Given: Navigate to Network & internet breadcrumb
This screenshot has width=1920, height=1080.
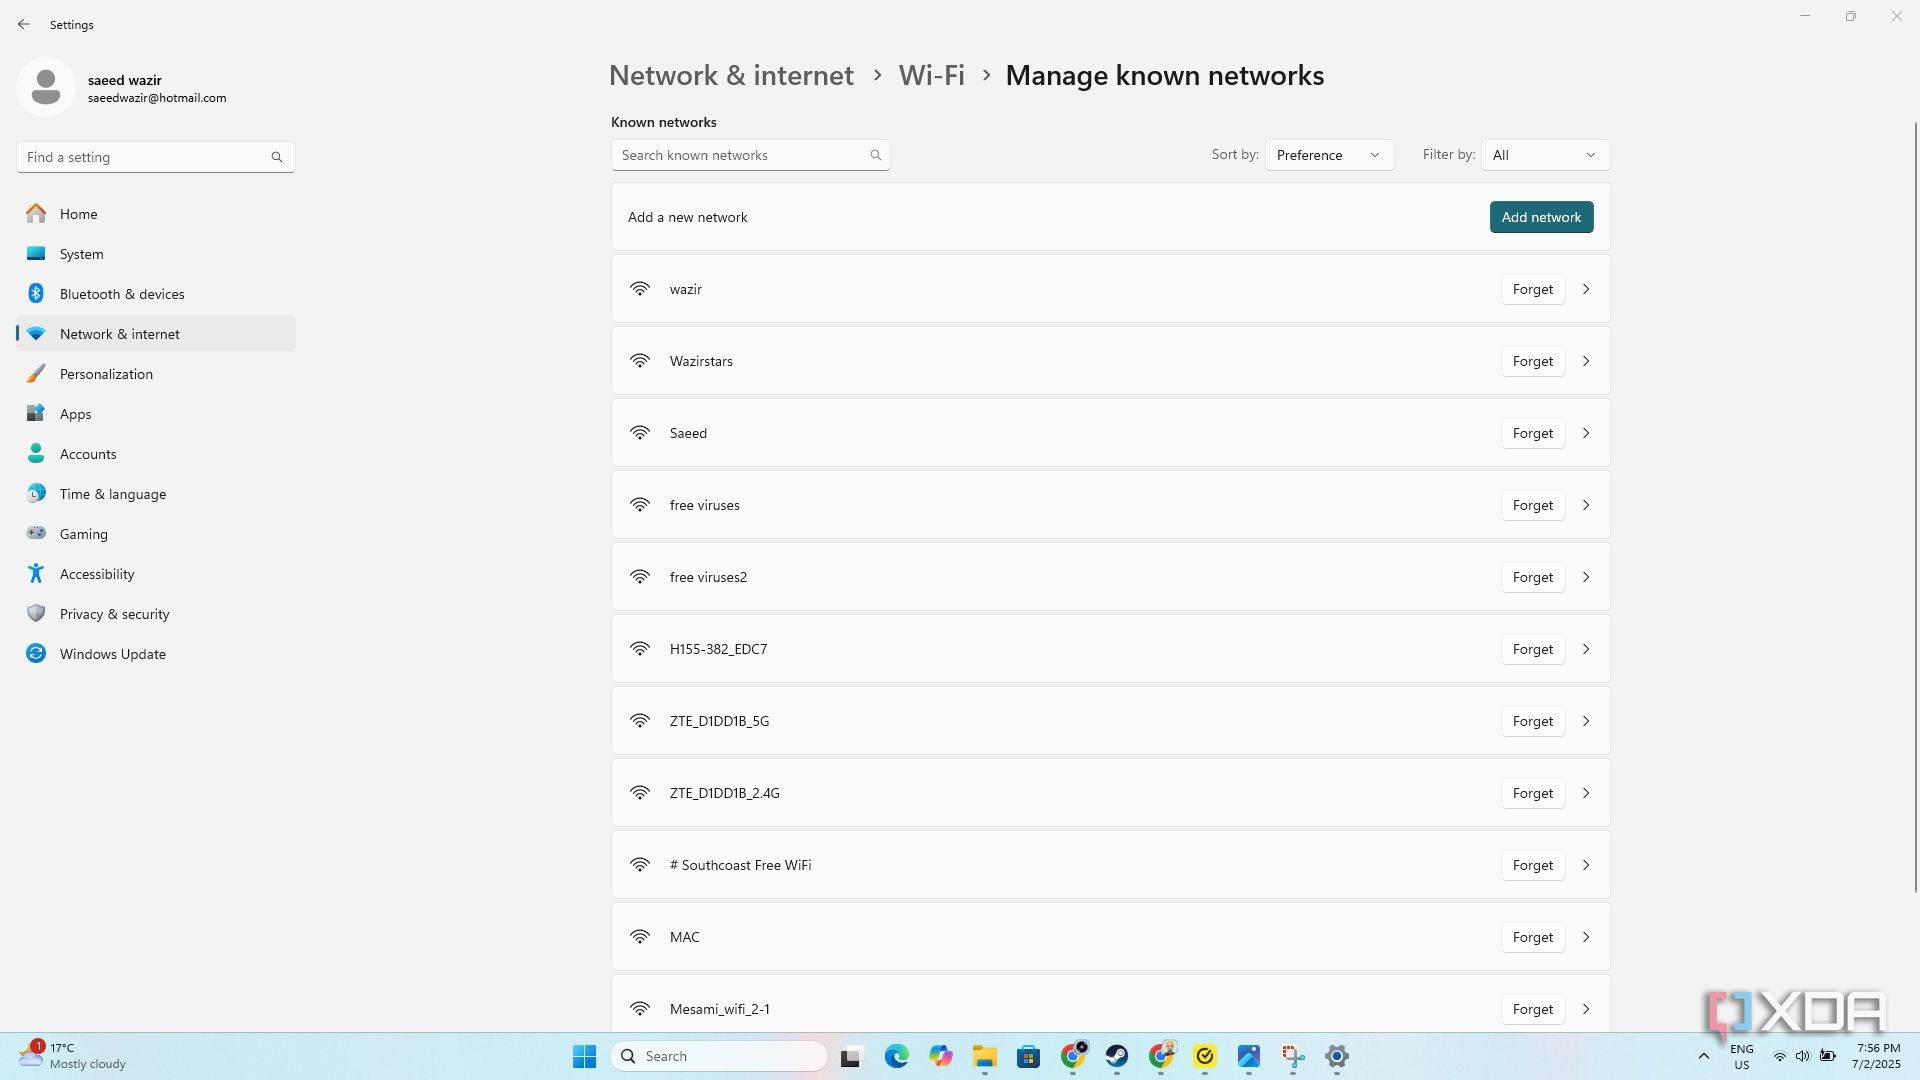Looking at the screenshot, I should tap(731, 75).
